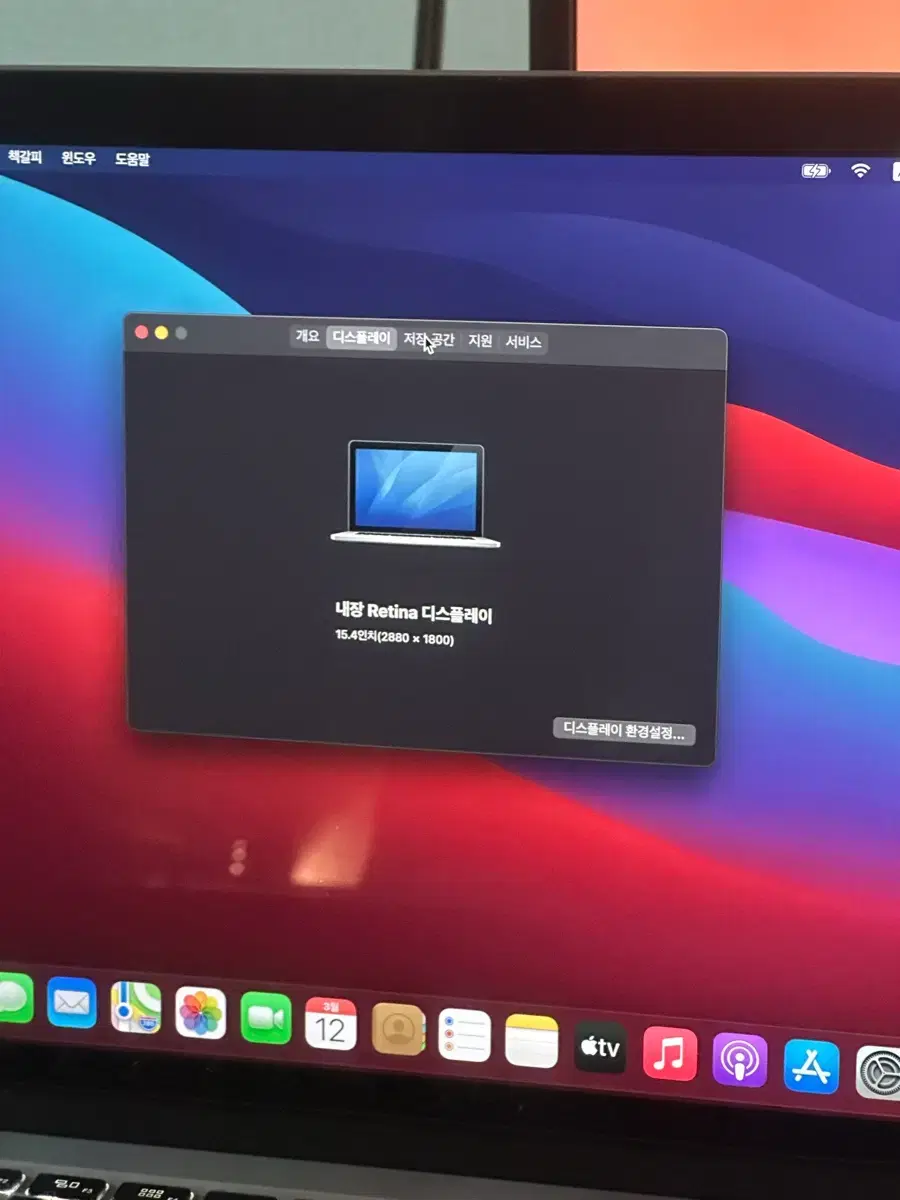Launch the App Store icon
Image resolution: width=900 pixels, height=1200 pixels.
[x=811, y=1066]
